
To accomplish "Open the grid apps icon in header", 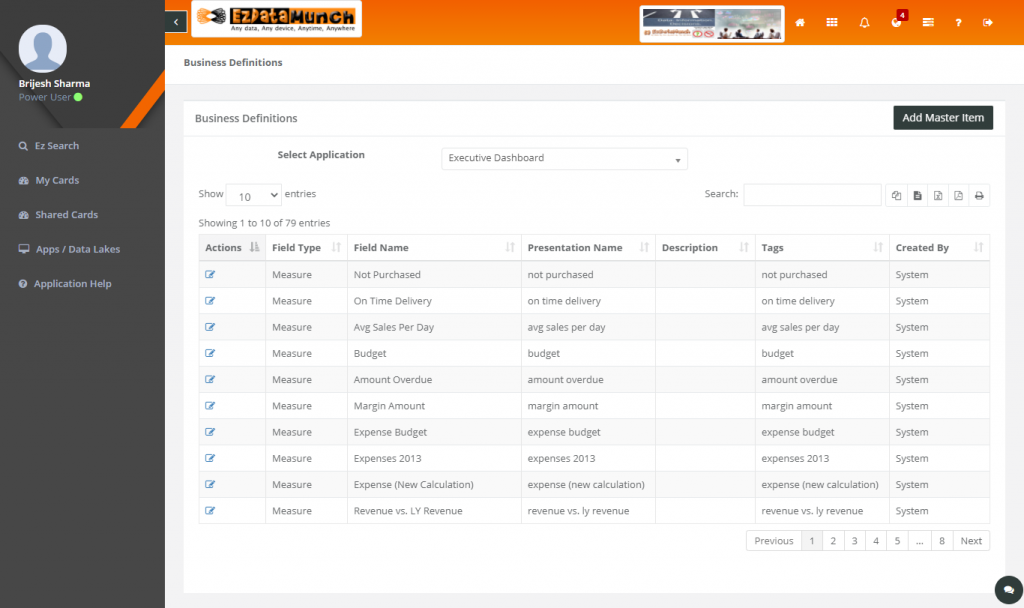I will coord(832,23).
